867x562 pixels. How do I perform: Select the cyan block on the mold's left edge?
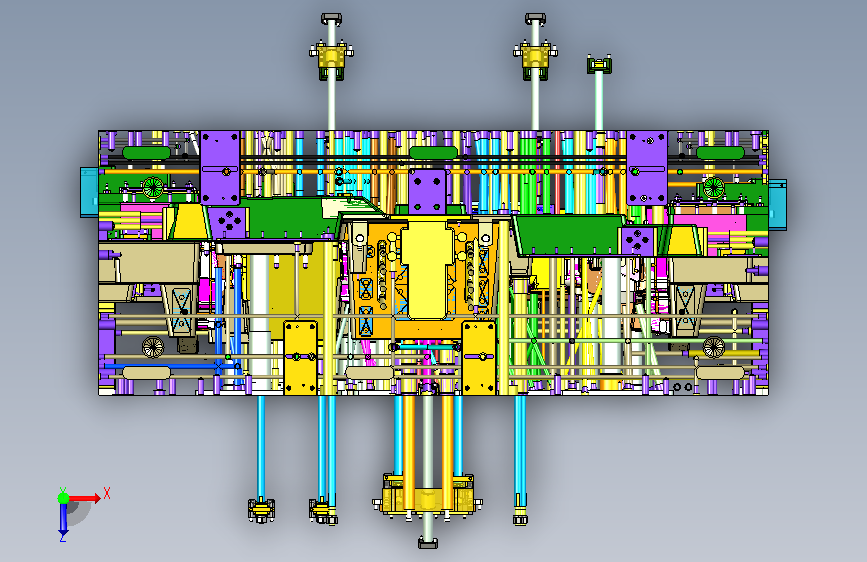(90, 192)
